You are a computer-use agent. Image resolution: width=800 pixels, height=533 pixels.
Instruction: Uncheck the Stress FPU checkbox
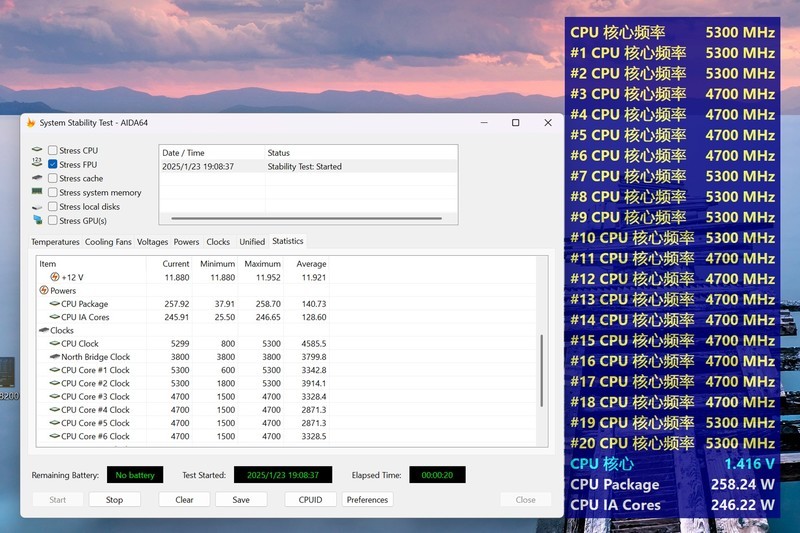point(53,165)
